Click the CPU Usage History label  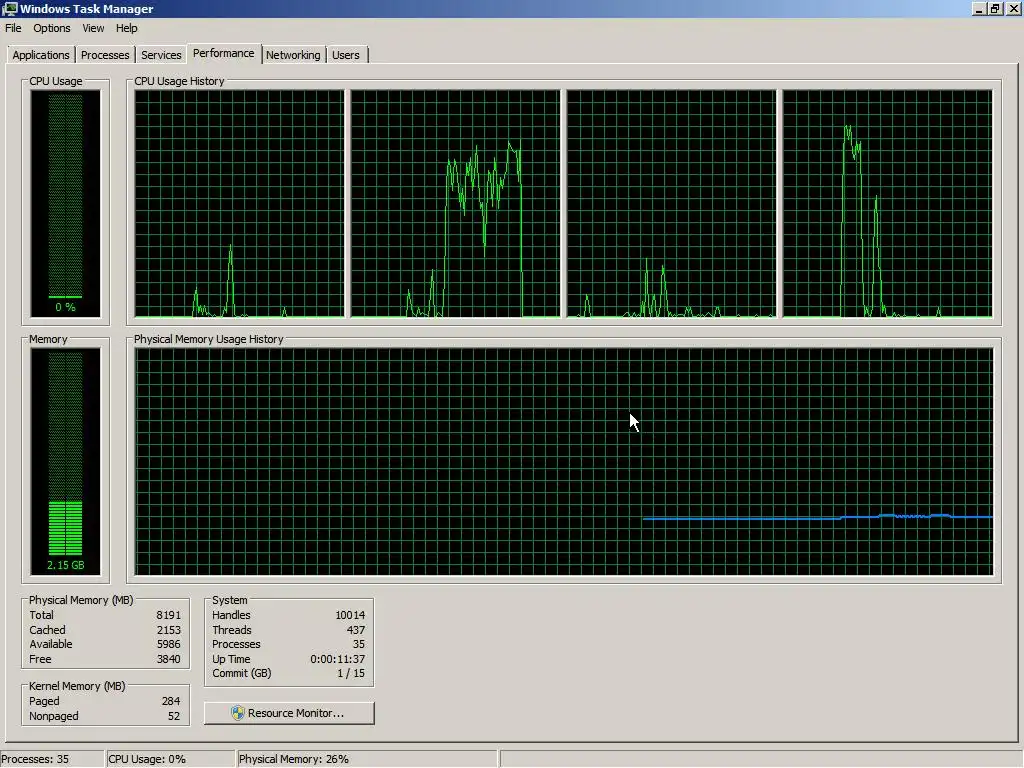179,81
